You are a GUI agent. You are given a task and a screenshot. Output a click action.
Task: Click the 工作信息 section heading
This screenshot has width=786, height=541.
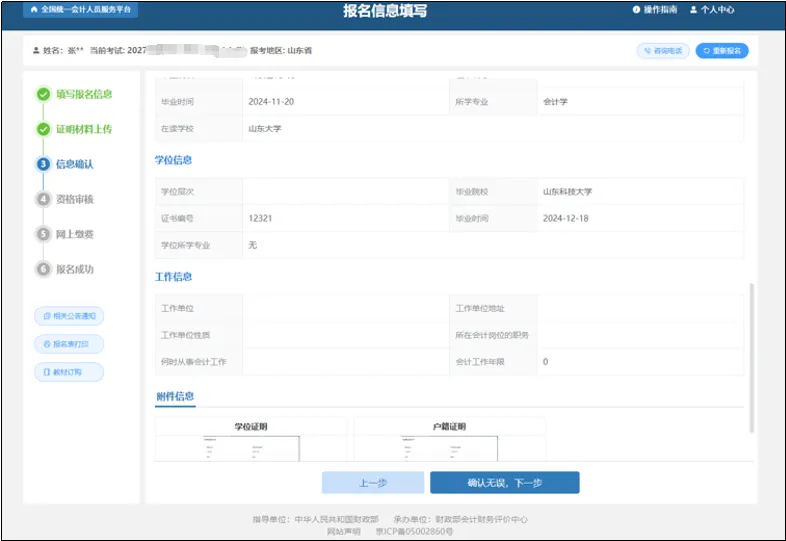[x=173, y=277]
